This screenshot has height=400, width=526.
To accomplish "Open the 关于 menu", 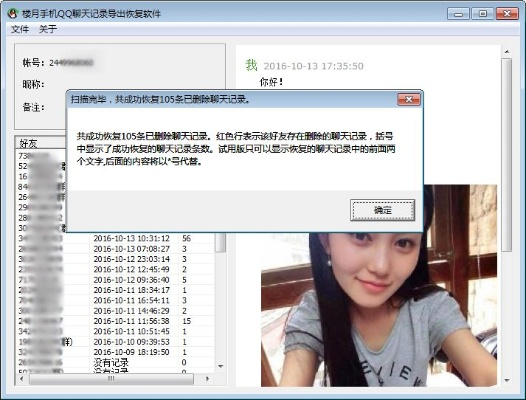I will point(48,29).
